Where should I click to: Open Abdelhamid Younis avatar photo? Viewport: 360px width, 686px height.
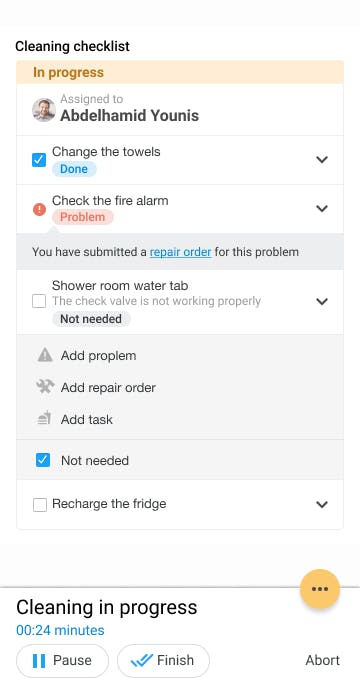[44, 110]
